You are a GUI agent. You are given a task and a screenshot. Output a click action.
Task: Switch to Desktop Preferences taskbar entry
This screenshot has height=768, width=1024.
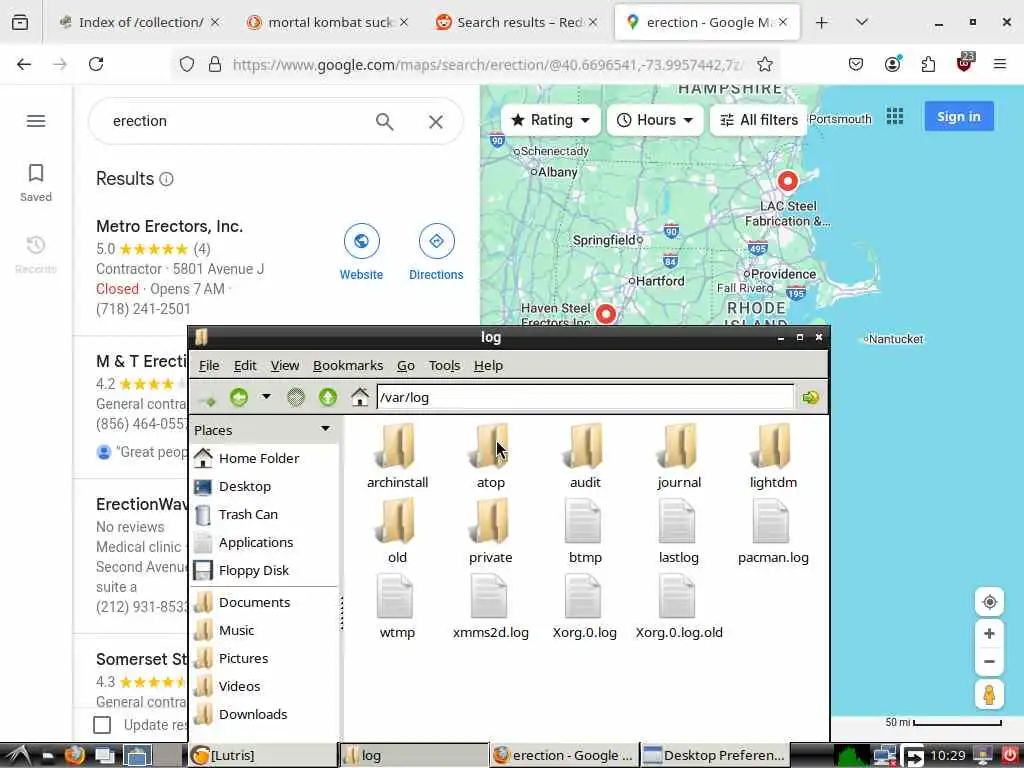715,756
